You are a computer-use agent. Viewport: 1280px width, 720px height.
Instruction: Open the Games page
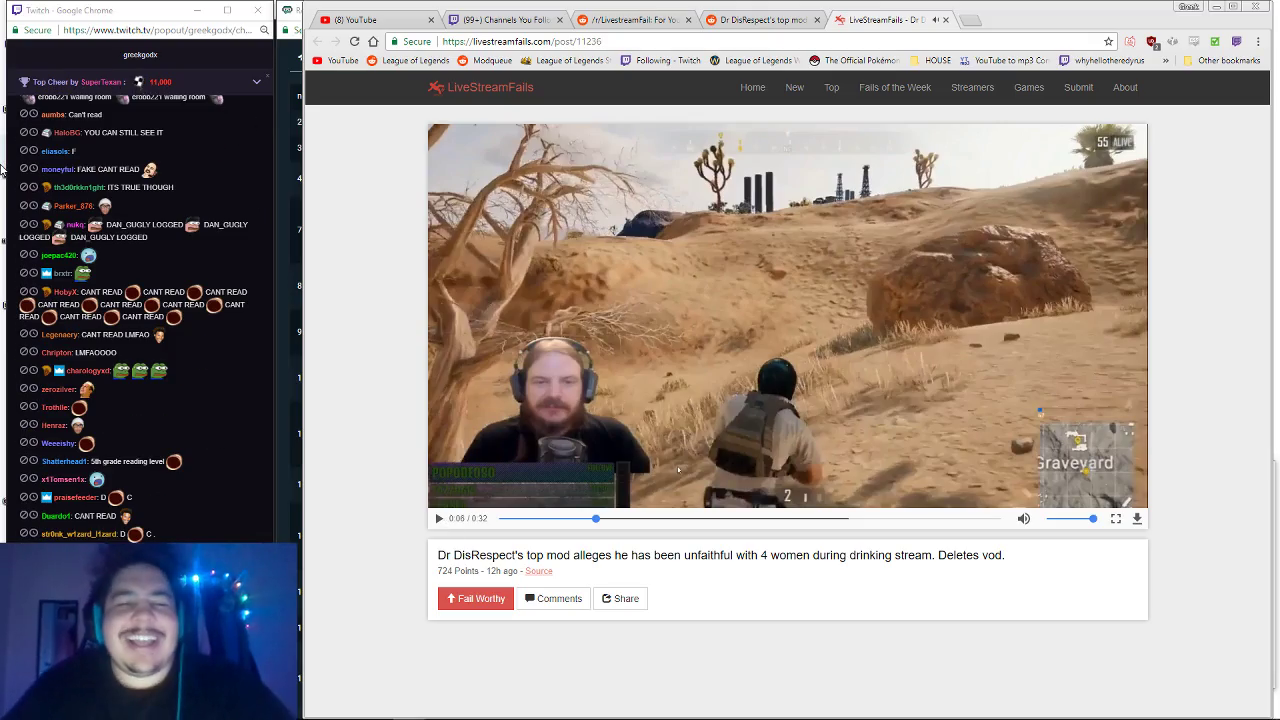coord(1029,87)
